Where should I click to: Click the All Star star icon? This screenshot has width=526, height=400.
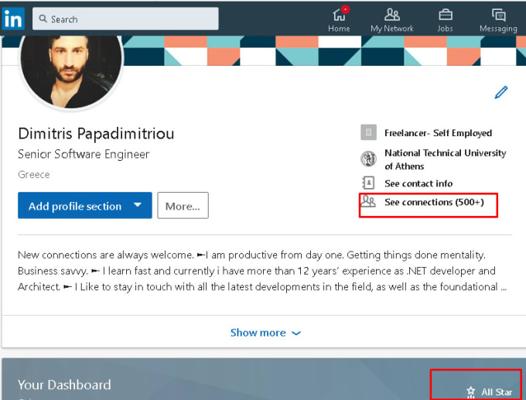pos(471,392)
